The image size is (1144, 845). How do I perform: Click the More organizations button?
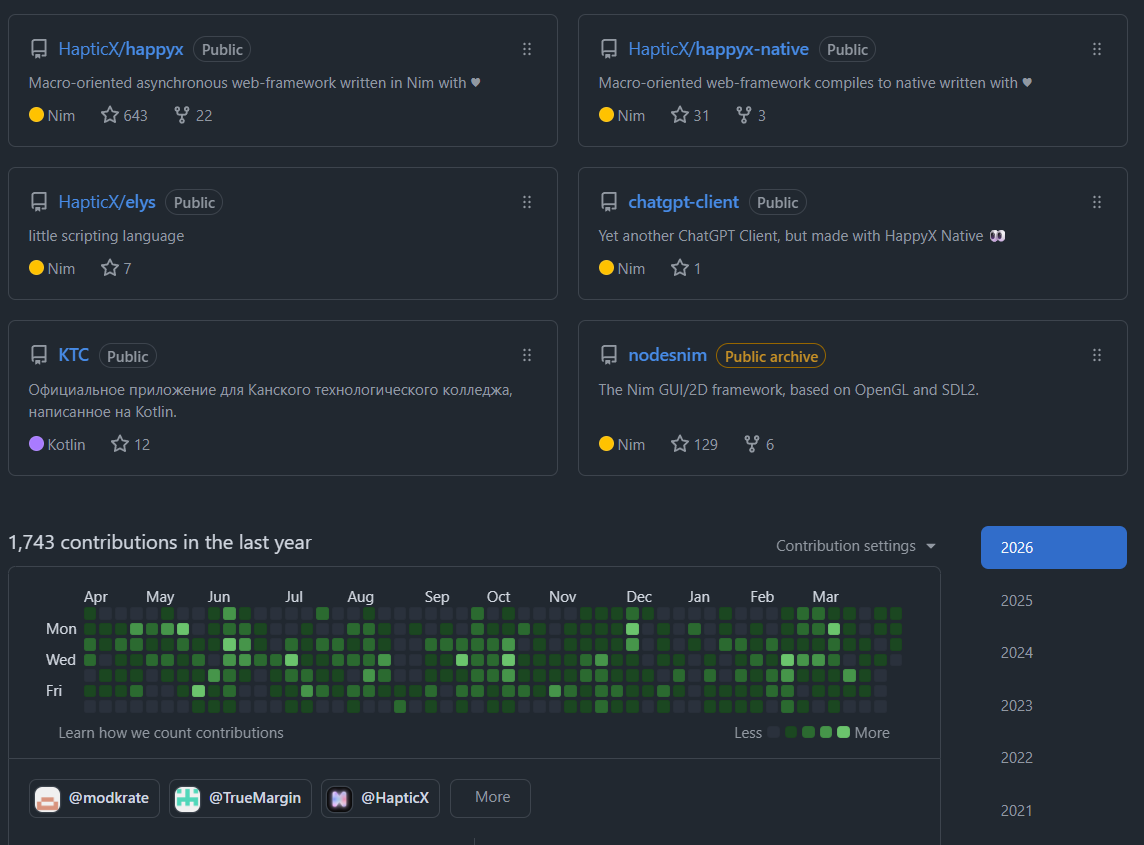pos(490,798)
